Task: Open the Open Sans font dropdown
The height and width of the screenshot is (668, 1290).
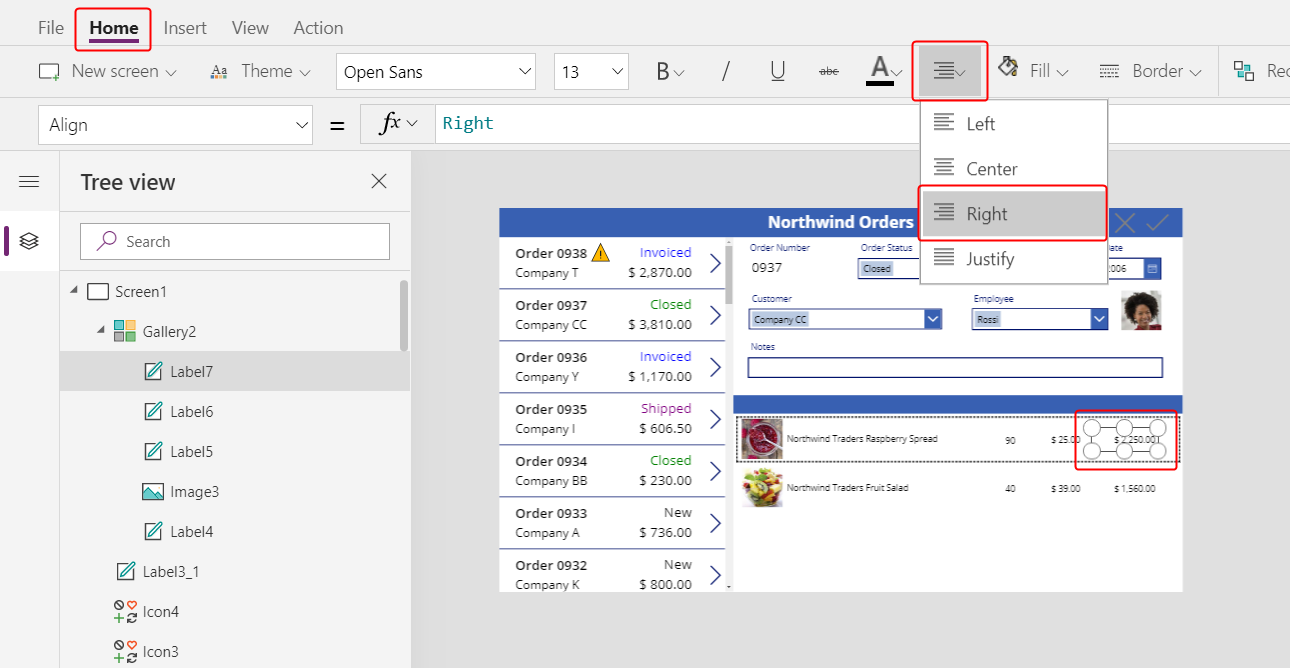Action: [x=436, y=72]
